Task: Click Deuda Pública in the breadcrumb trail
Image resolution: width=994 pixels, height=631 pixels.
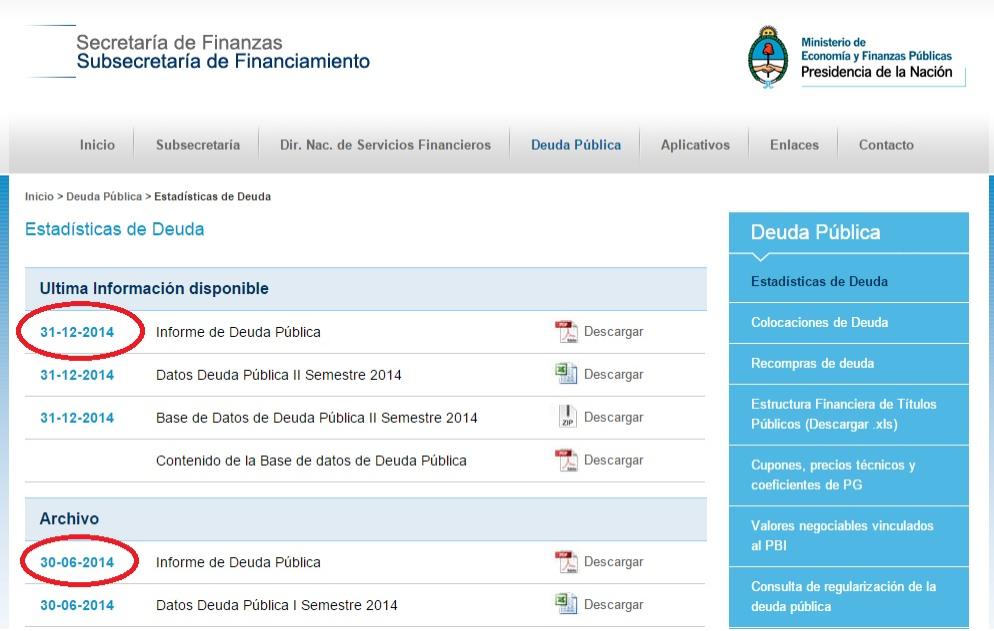Action: 104,197
